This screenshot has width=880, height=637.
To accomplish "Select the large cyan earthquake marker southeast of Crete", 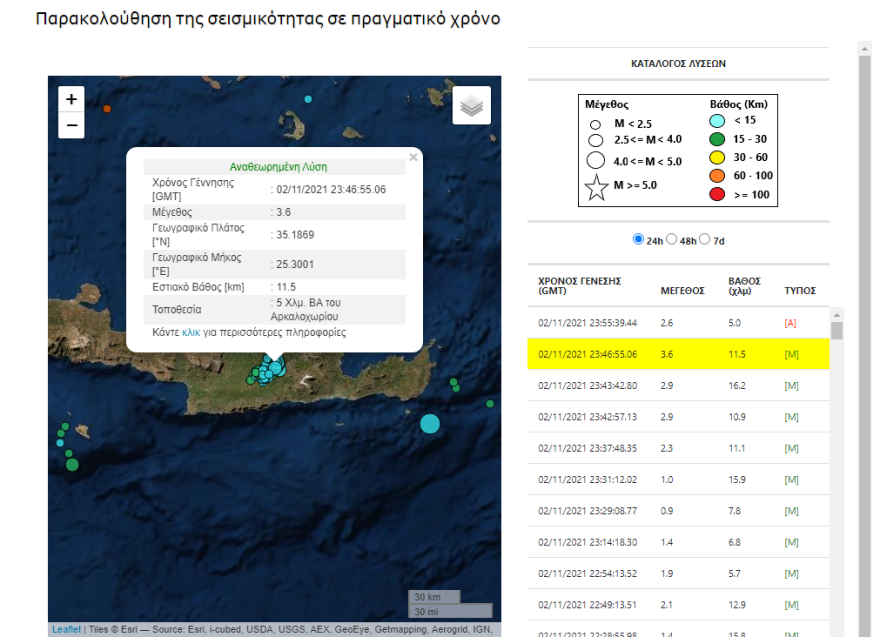I will [430, 424].
